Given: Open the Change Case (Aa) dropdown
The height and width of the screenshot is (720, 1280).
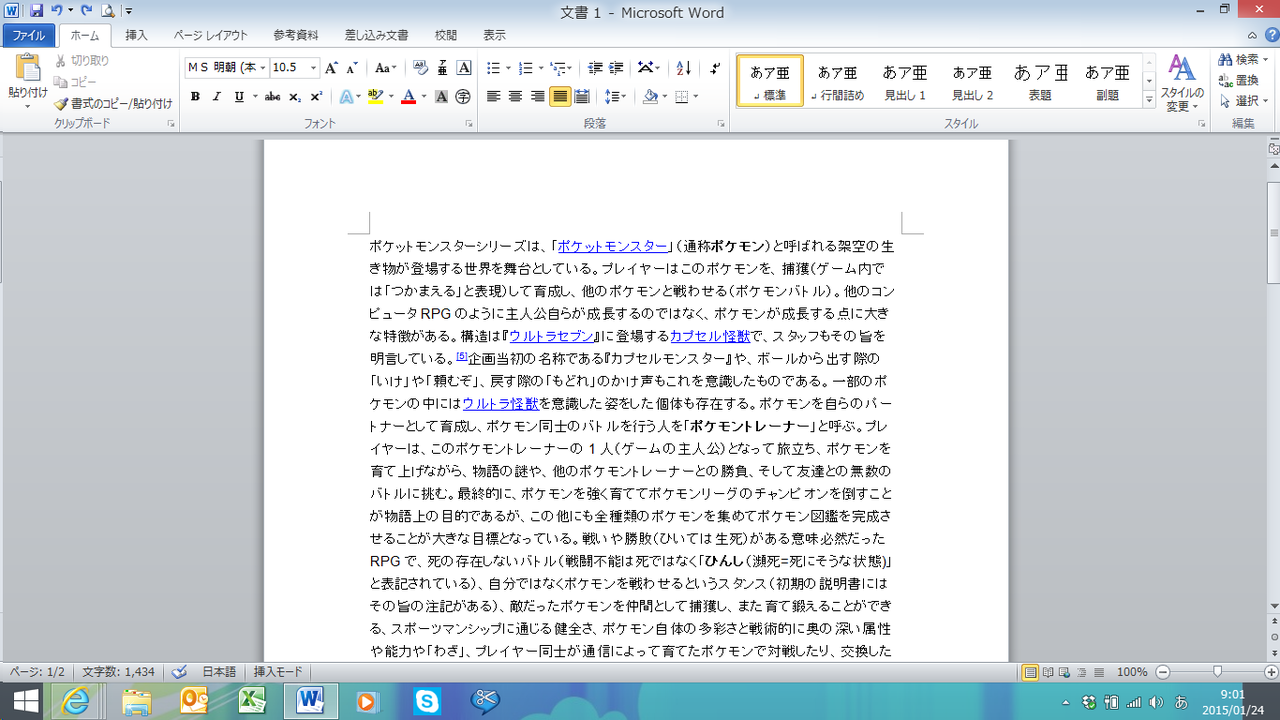Looking at the screenshot, I should [386, 68].
